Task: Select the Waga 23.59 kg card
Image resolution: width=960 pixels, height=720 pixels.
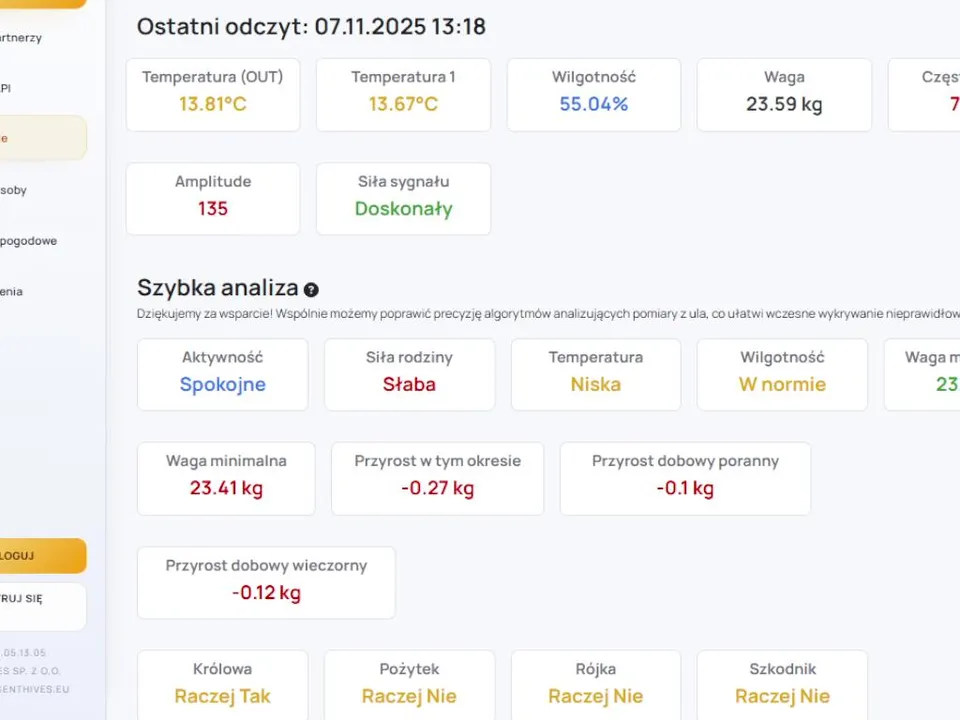Action: click(784, 95)
